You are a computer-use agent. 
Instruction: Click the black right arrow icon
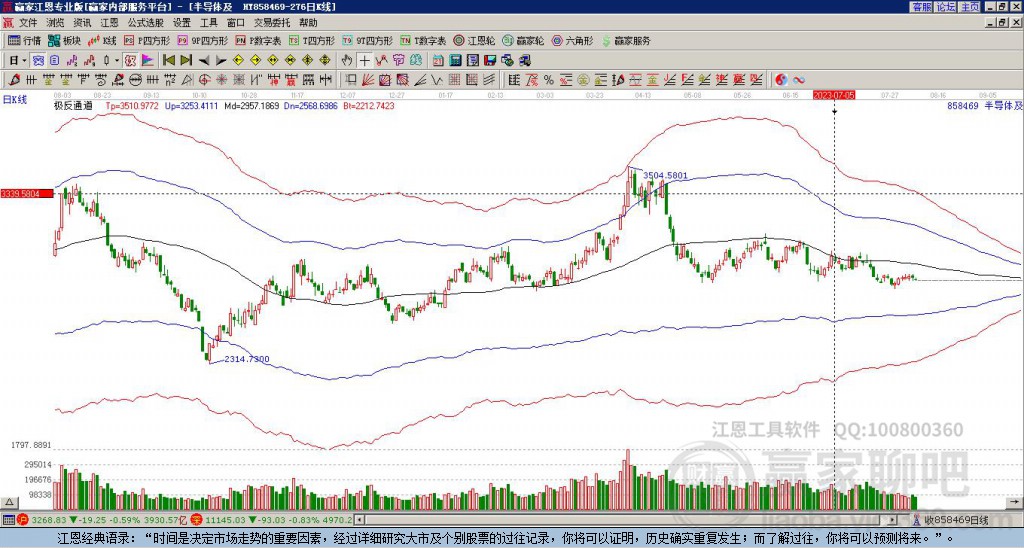point(221,61)
